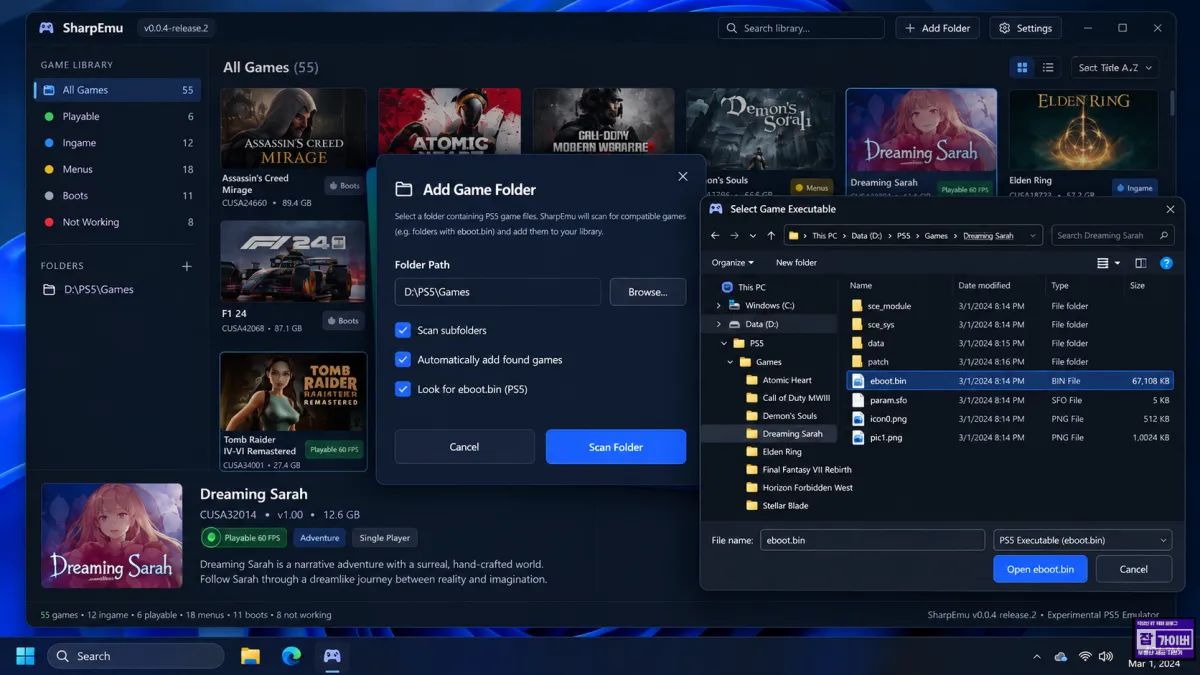Select the Menus filter in sidebar
This screenshot has height=675, width=1200.
[117, 169]
